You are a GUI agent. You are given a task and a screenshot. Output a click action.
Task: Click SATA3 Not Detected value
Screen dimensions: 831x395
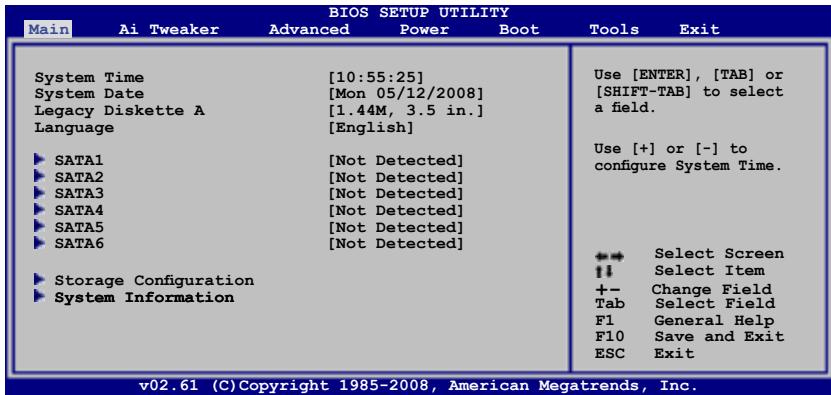pos(396,194)
